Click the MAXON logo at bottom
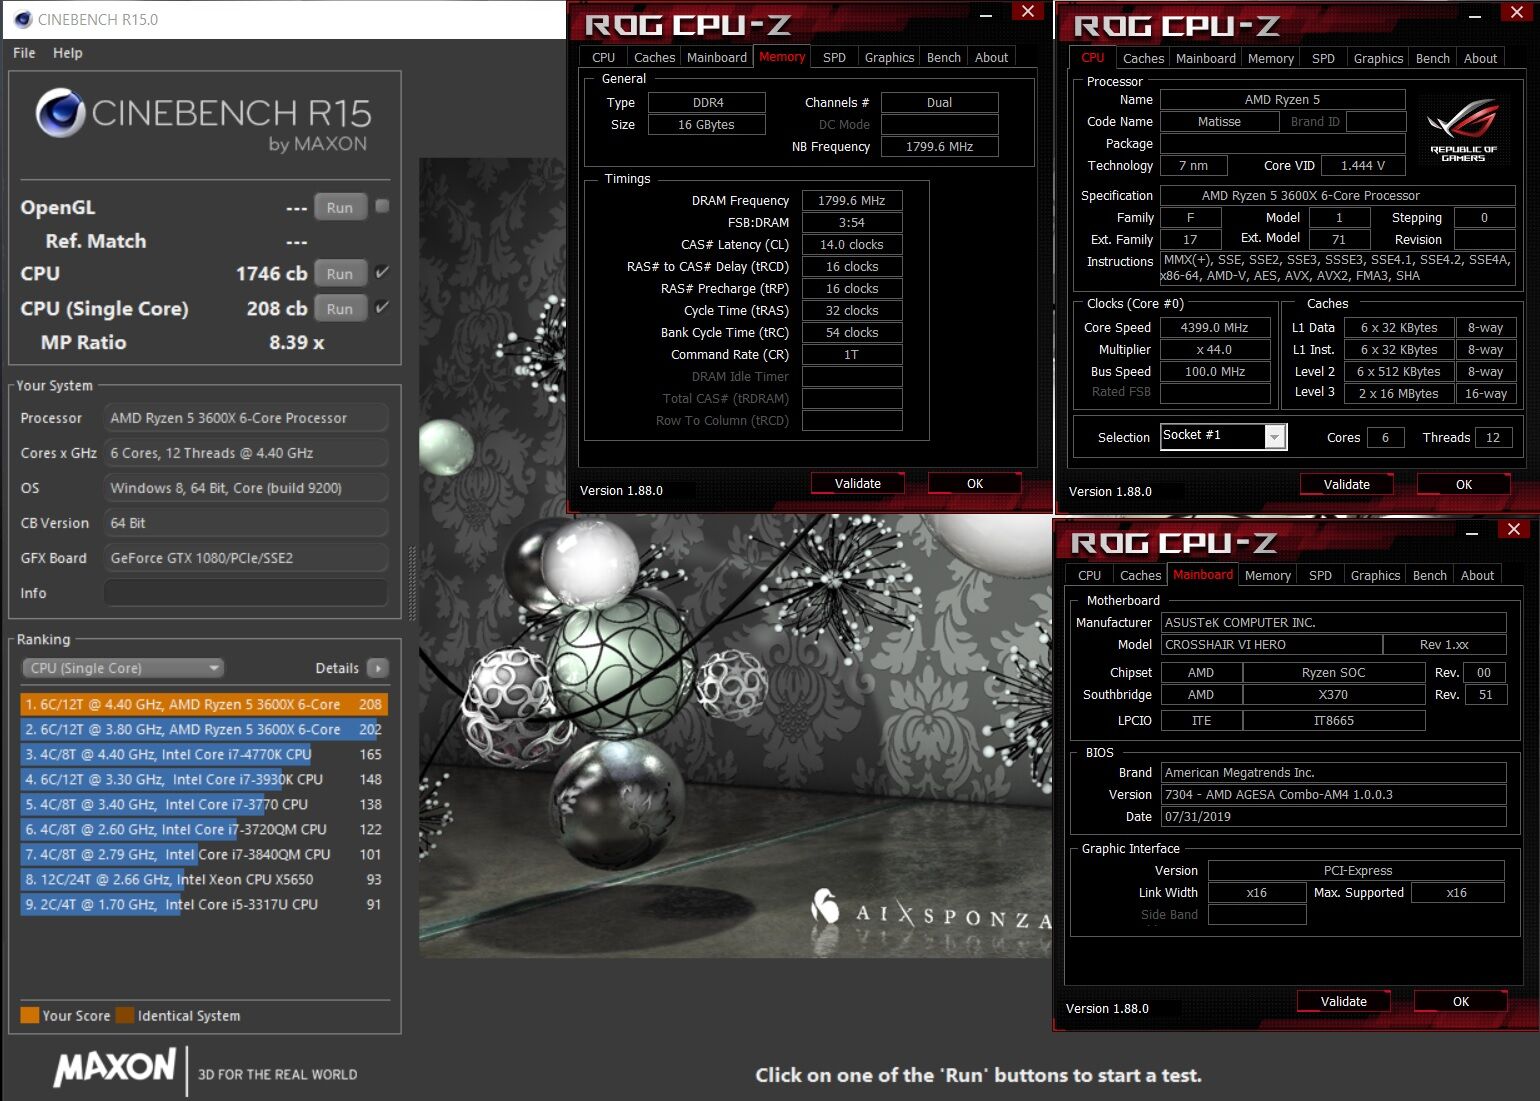The image size is (1540, 1101). [x=115, y=1067]
